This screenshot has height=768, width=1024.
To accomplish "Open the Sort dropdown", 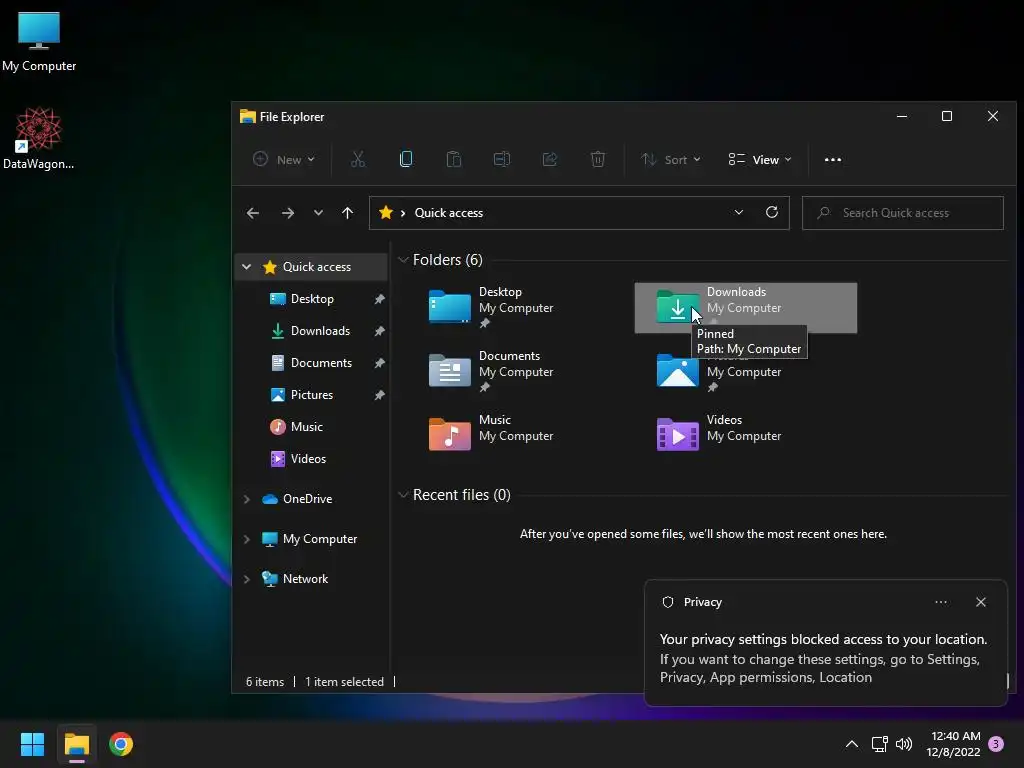I will pos(671,159).
